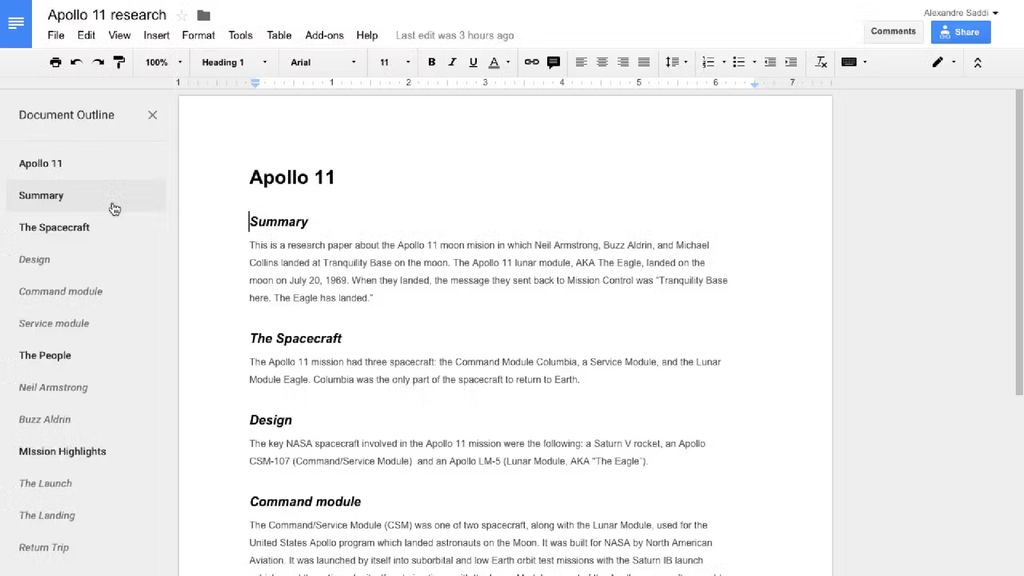Open the text color picker
This screenshot has height=576, width=1024.
tap(496, 62)
